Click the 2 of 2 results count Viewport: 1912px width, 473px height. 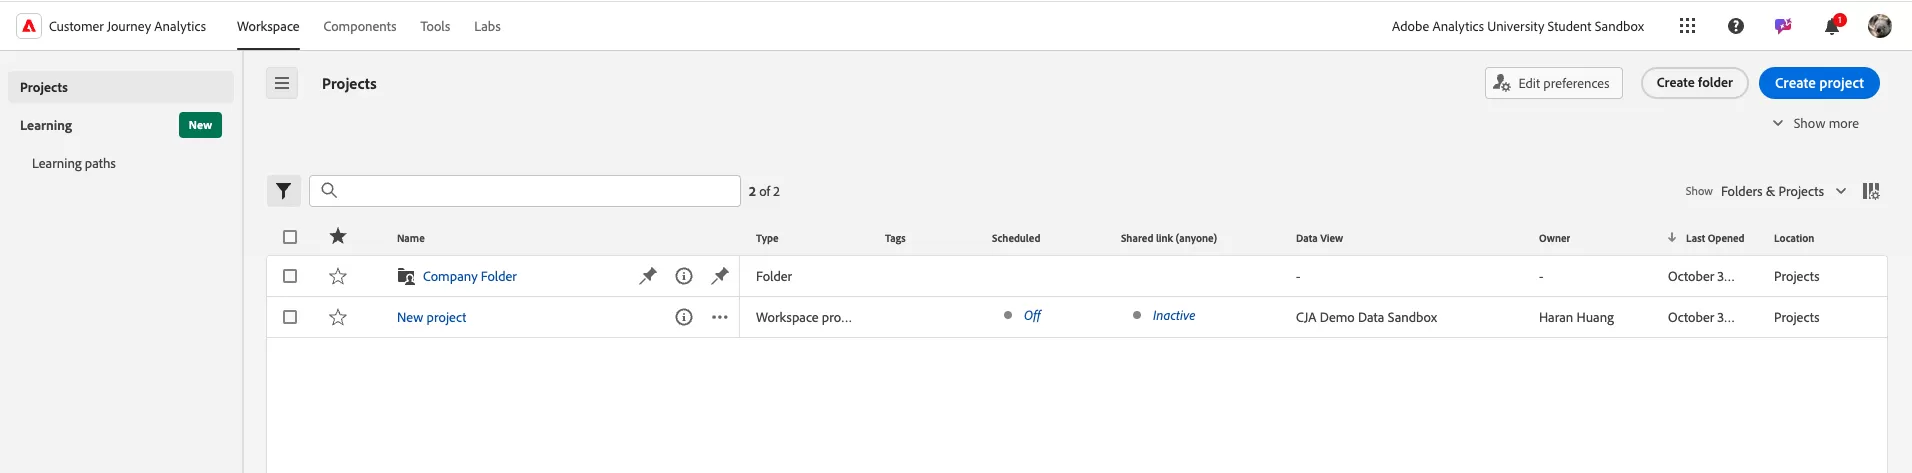tap(764, 191)
